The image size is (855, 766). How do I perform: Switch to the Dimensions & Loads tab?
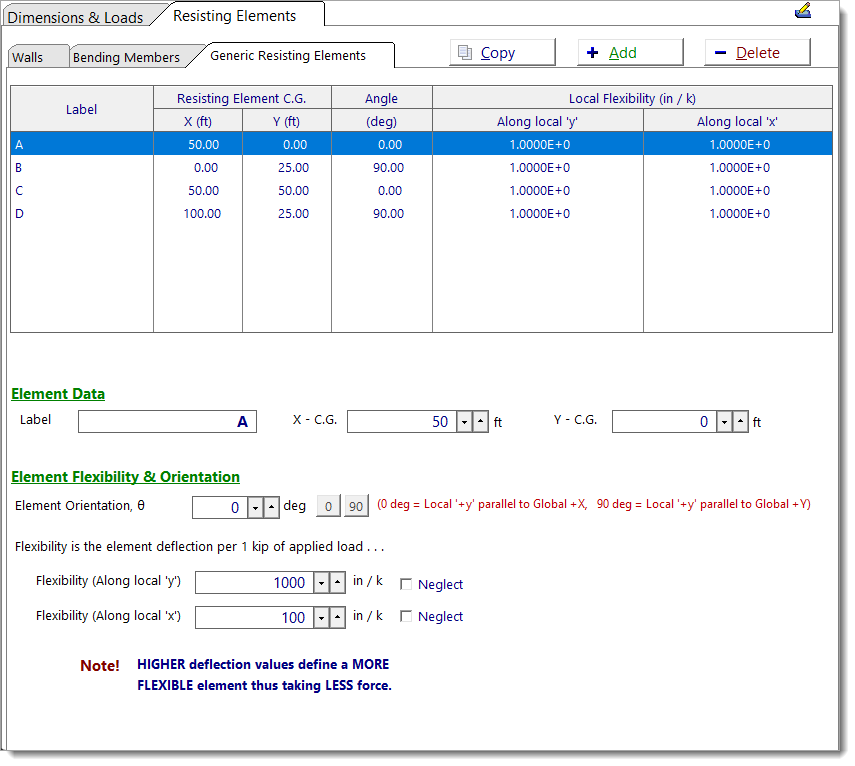(x=76, y=17)
